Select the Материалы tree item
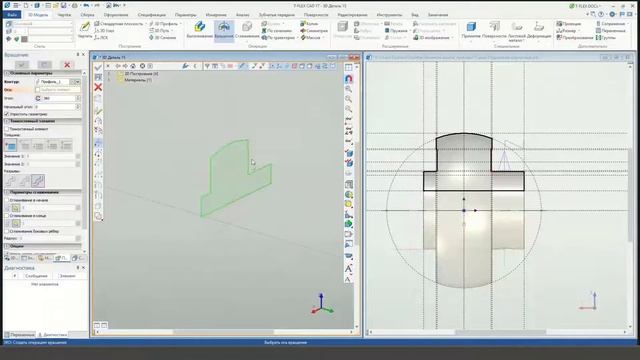 pyautogui.click(x=138, y=80)
